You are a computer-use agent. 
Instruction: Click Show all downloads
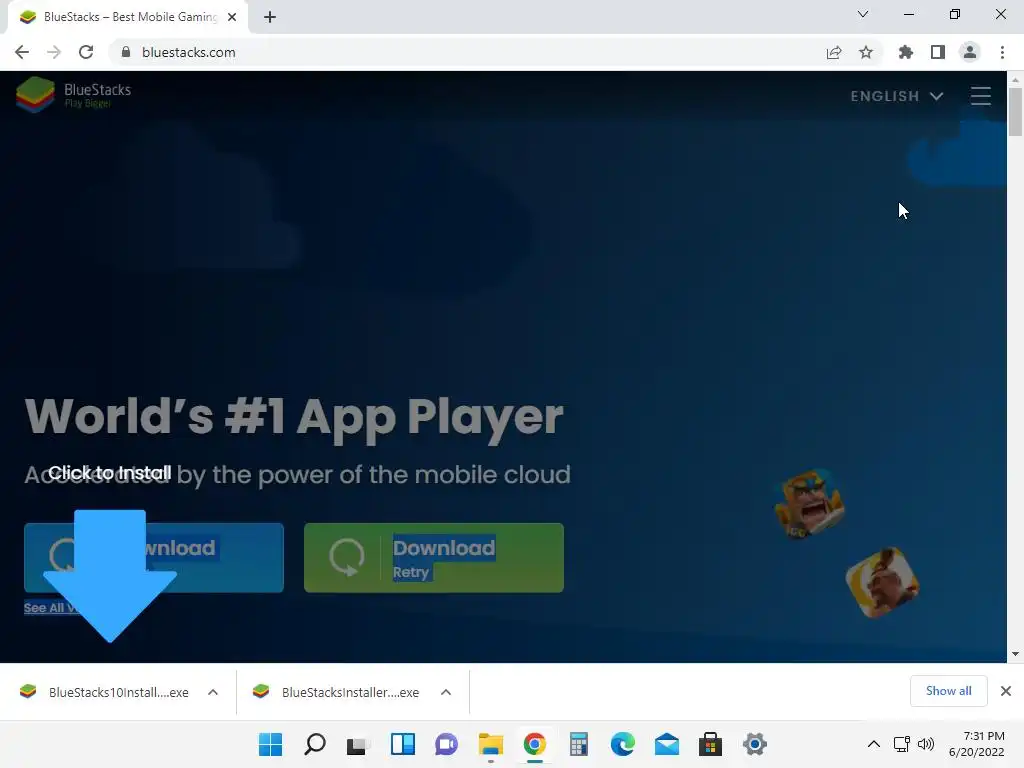click(x=948, y=691)
